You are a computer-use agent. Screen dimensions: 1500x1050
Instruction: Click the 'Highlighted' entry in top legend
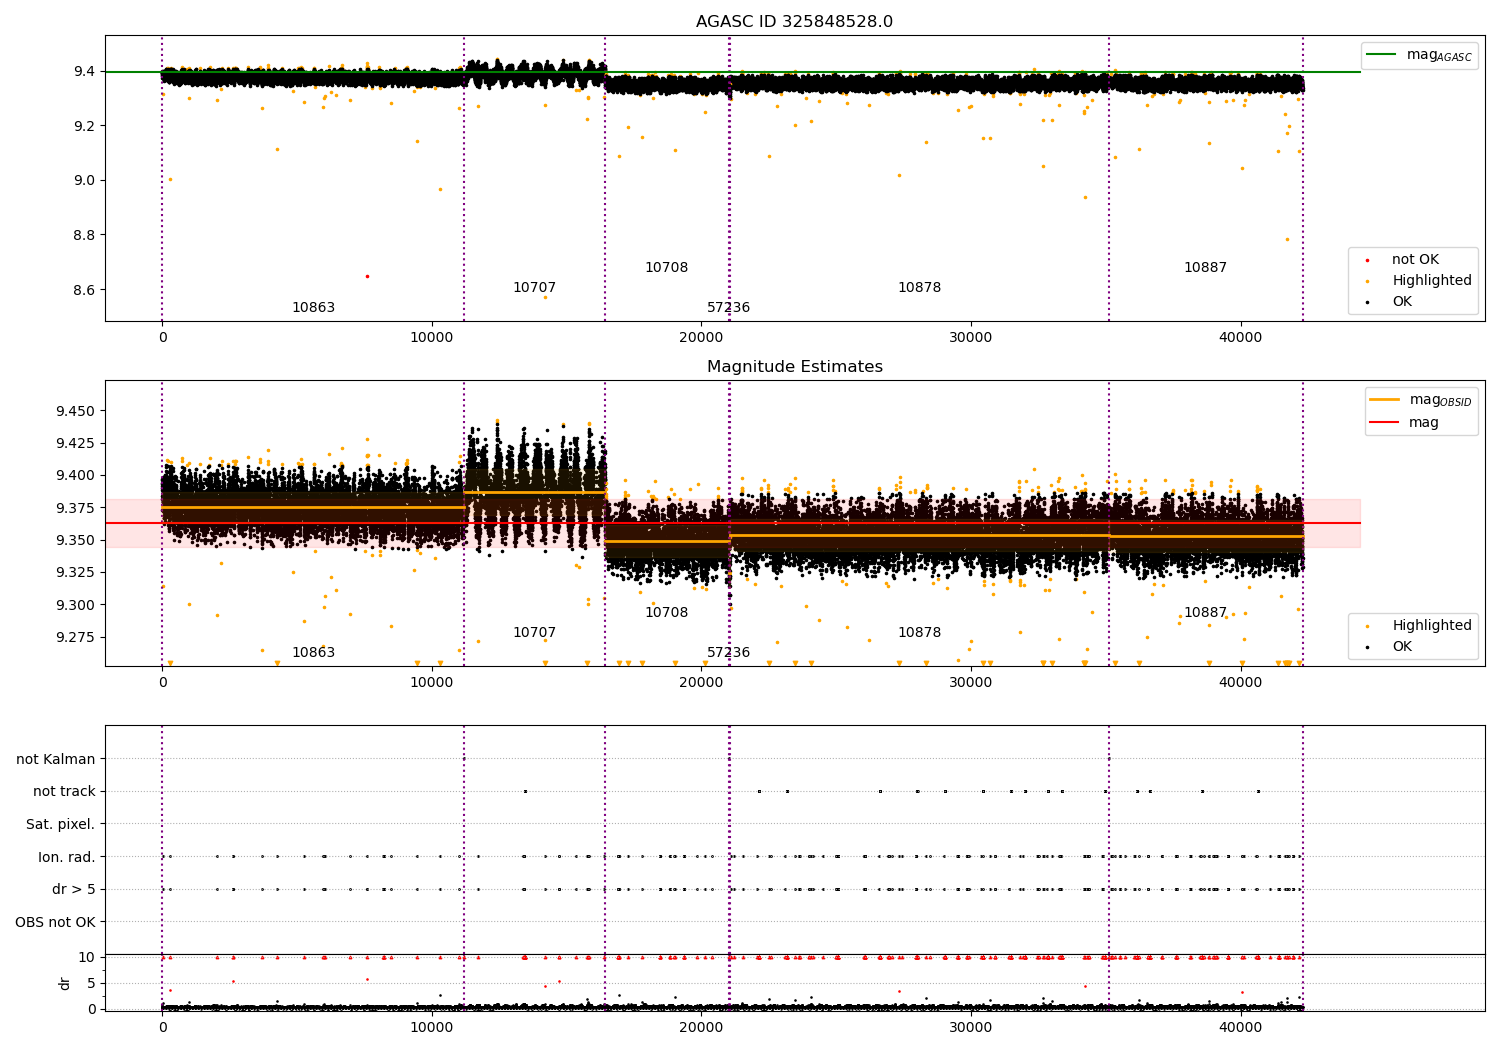[1431, 281]
